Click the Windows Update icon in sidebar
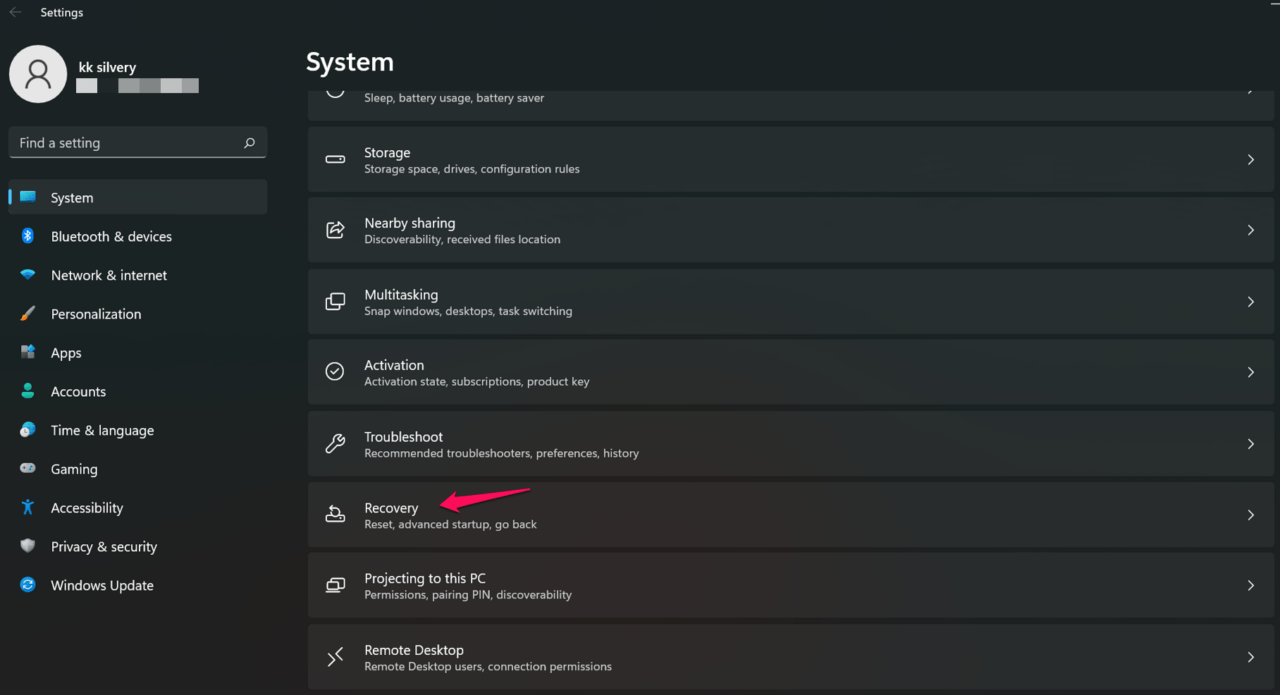1280x695 pixels. [x=28, y=585]
